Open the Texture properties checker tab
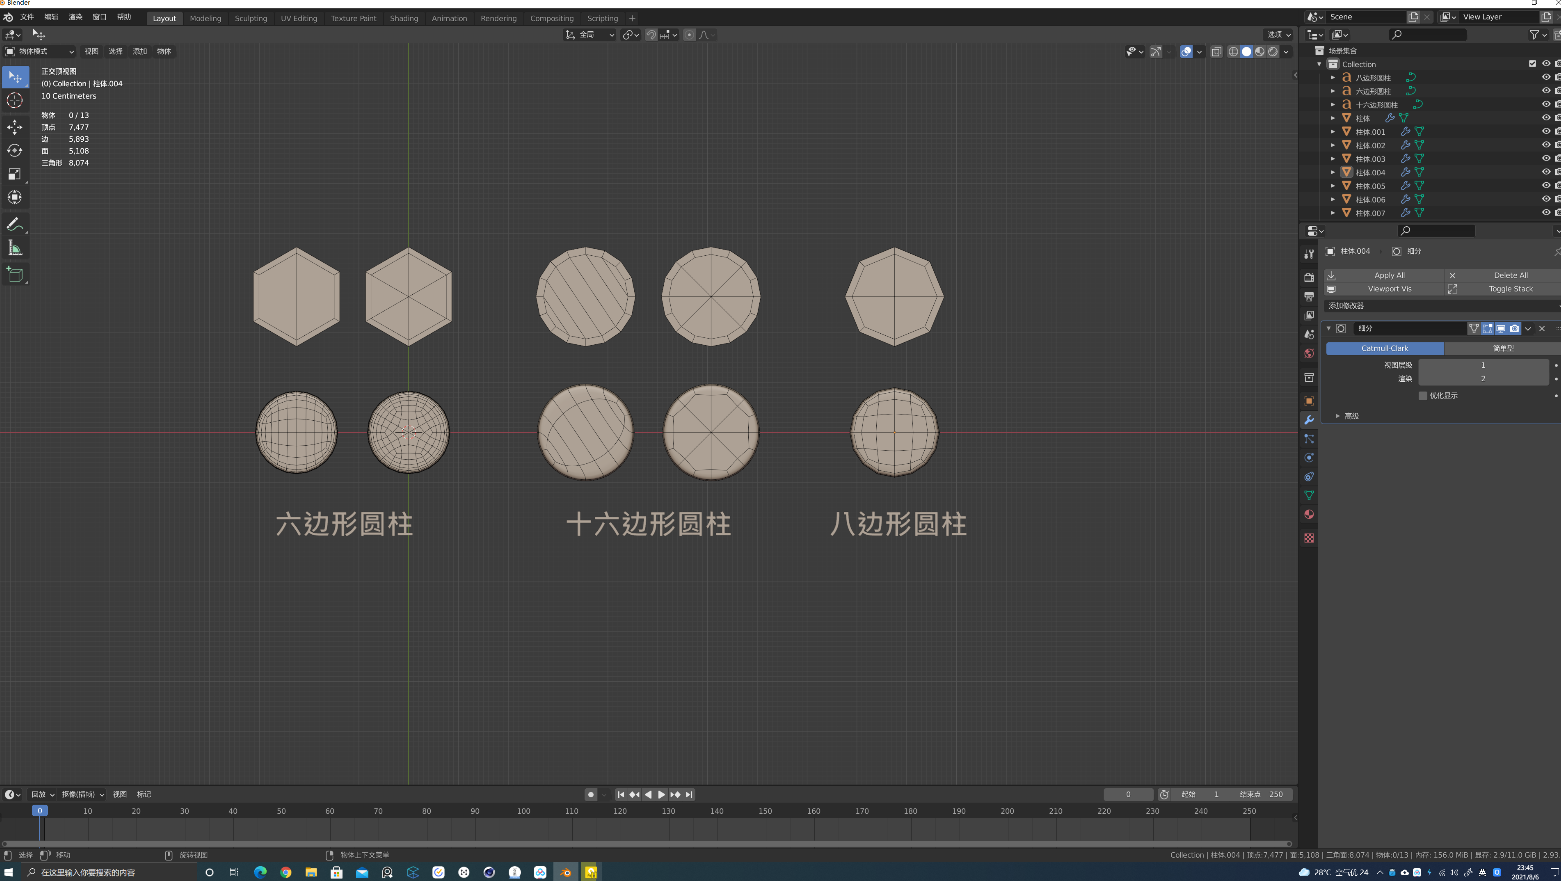This screenshot has height=881, width=1561. 1309,538
